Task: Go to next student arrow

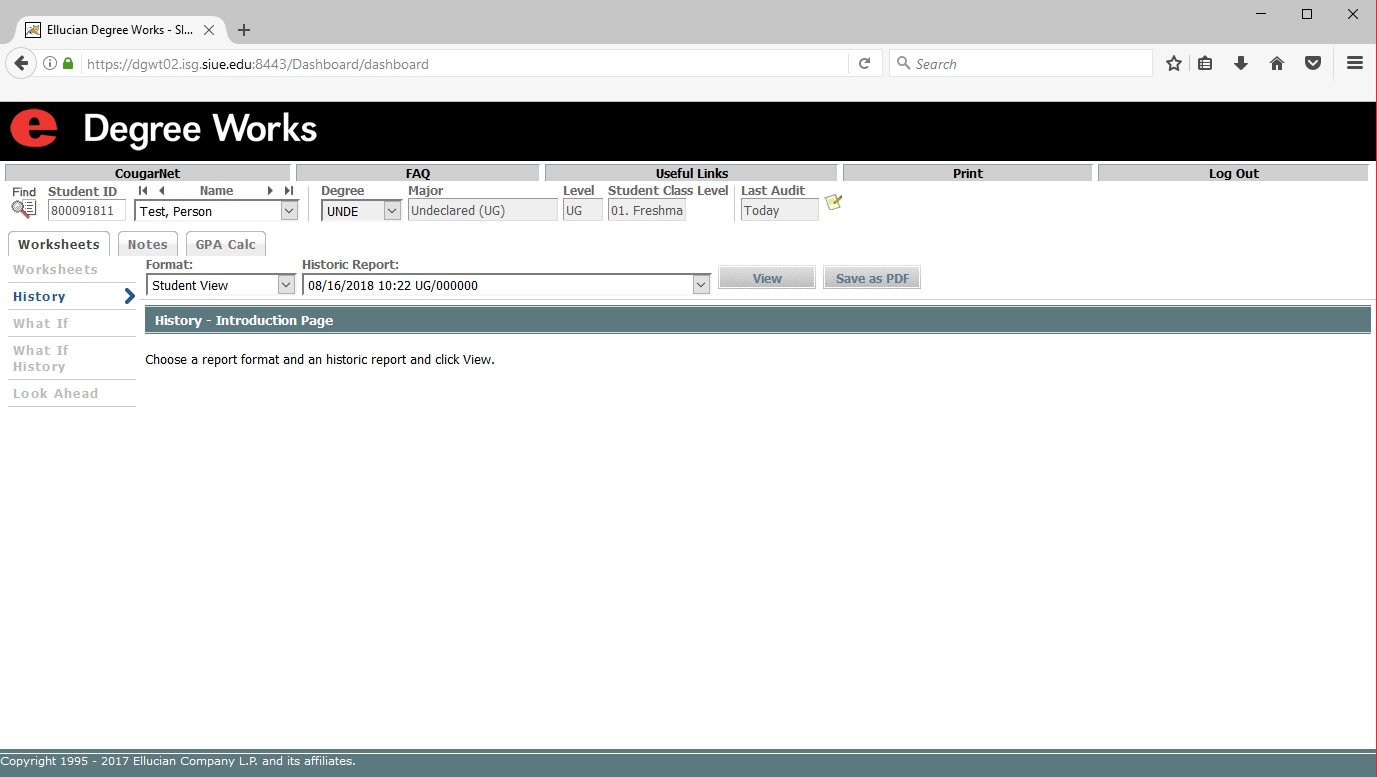Action: [x=270, y=191]
